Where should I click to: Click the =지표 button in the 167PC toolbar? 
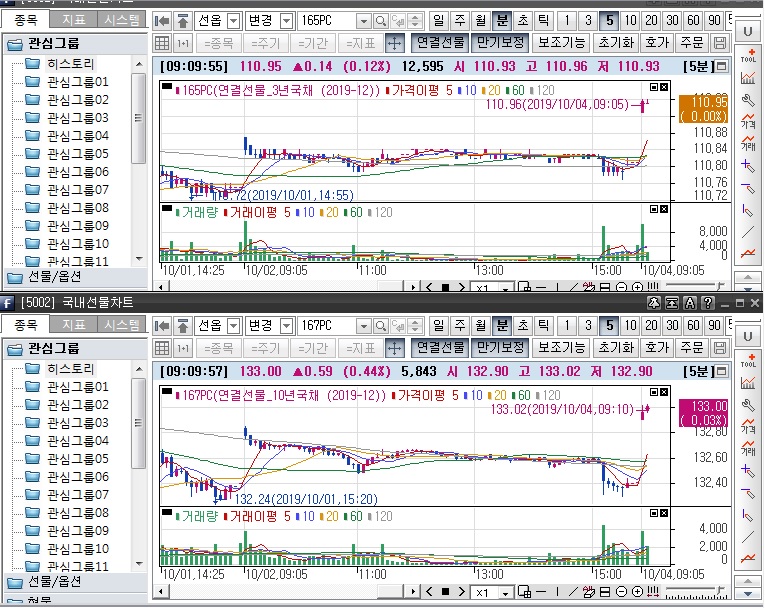[x=361, y=348]
